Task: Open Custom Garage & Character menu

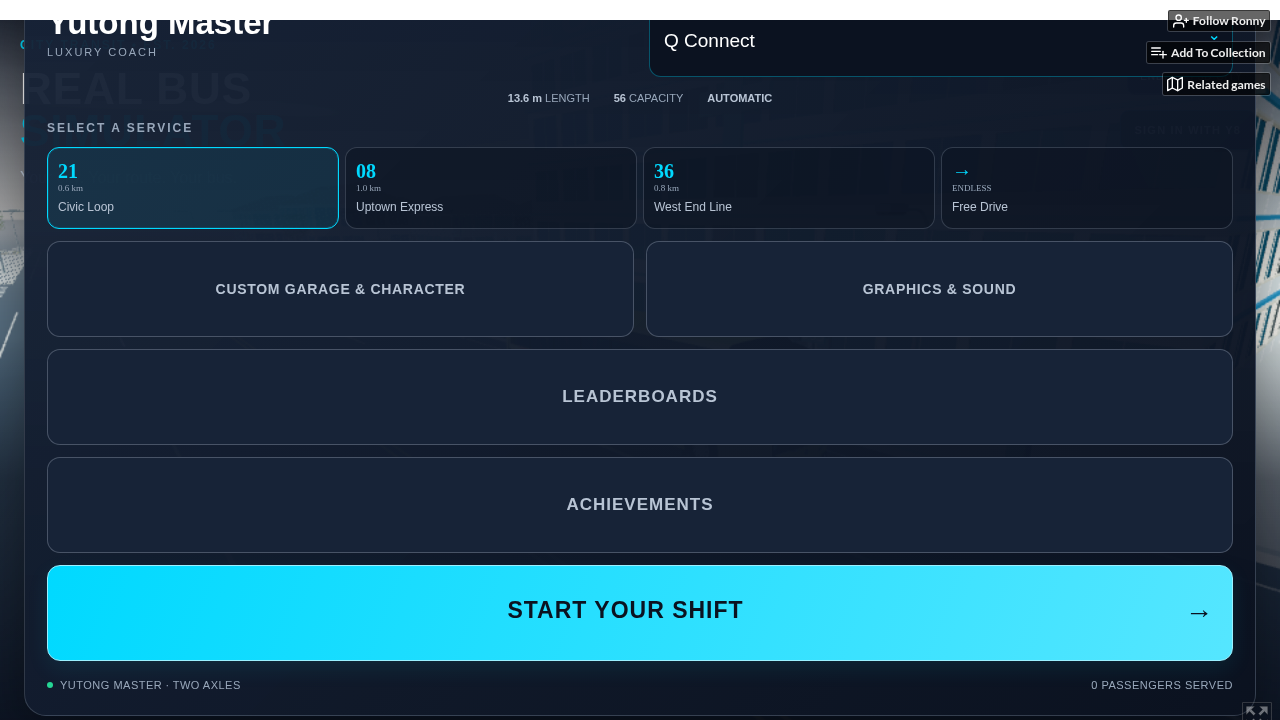Action: (x=340, y=289)
